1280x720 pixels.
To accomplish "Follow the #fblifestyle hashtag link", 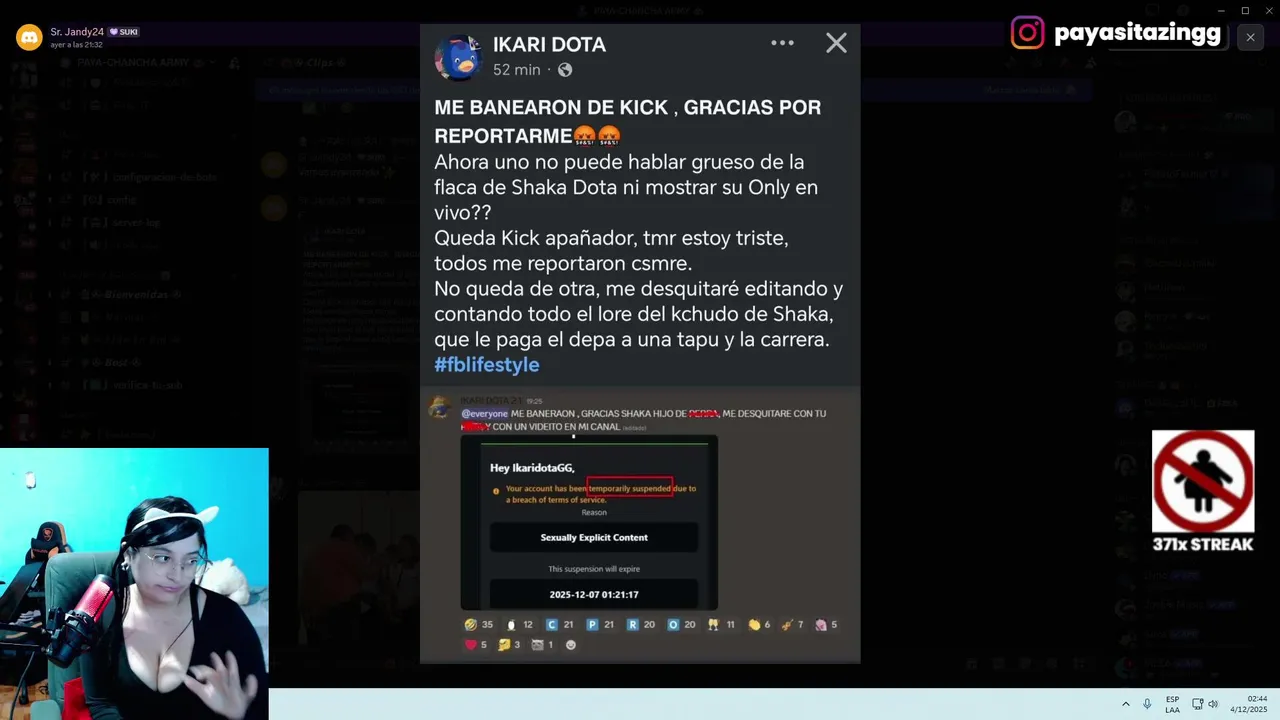I will 487,365.
